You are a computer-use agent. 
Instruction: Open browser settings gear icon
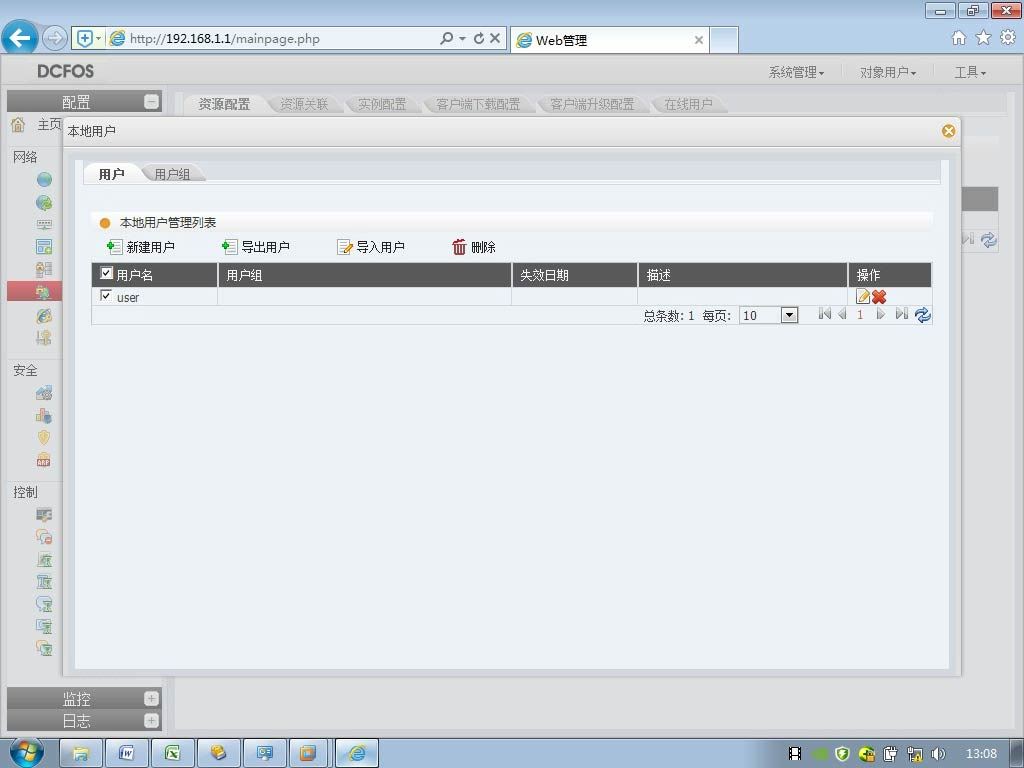[x=1008, y=38]
